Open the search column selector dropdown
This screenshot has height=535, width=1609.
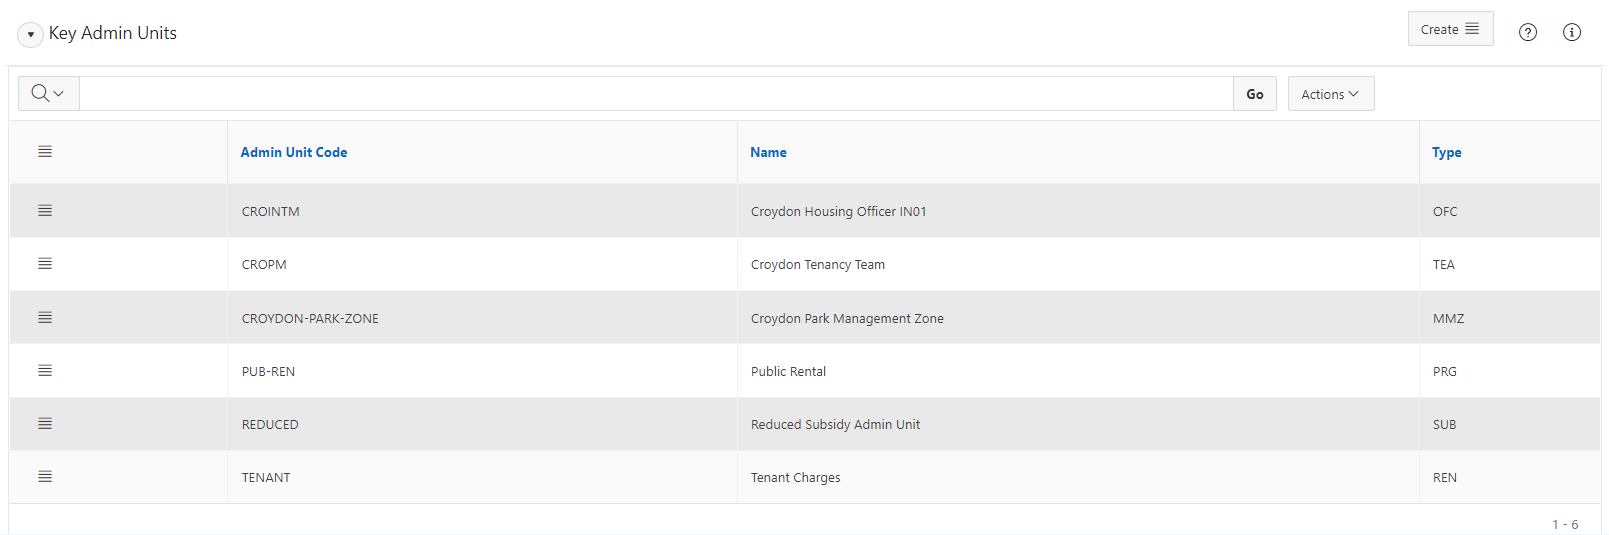(48, 93)
